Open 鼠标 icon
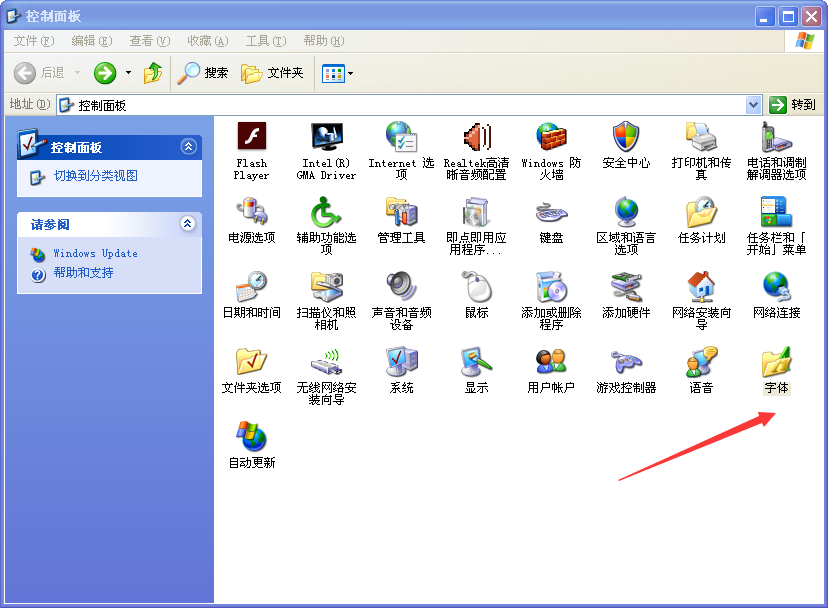 (476, 286)
